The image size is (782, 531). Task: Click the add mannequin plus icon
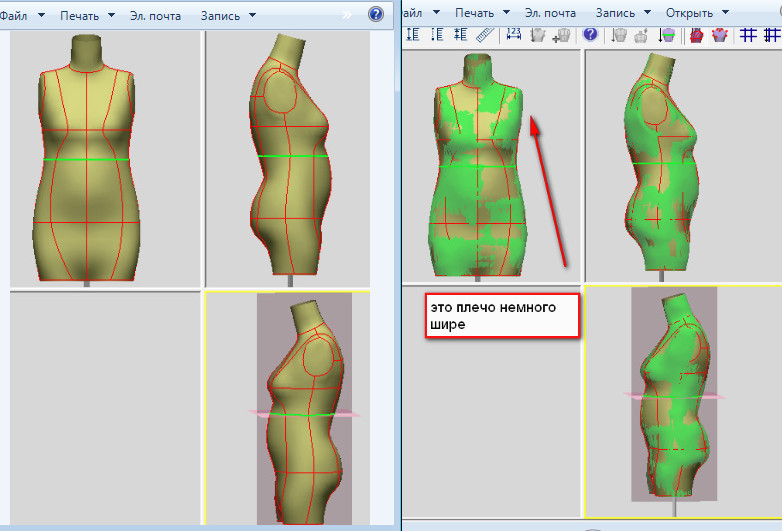tap(562, 35)
